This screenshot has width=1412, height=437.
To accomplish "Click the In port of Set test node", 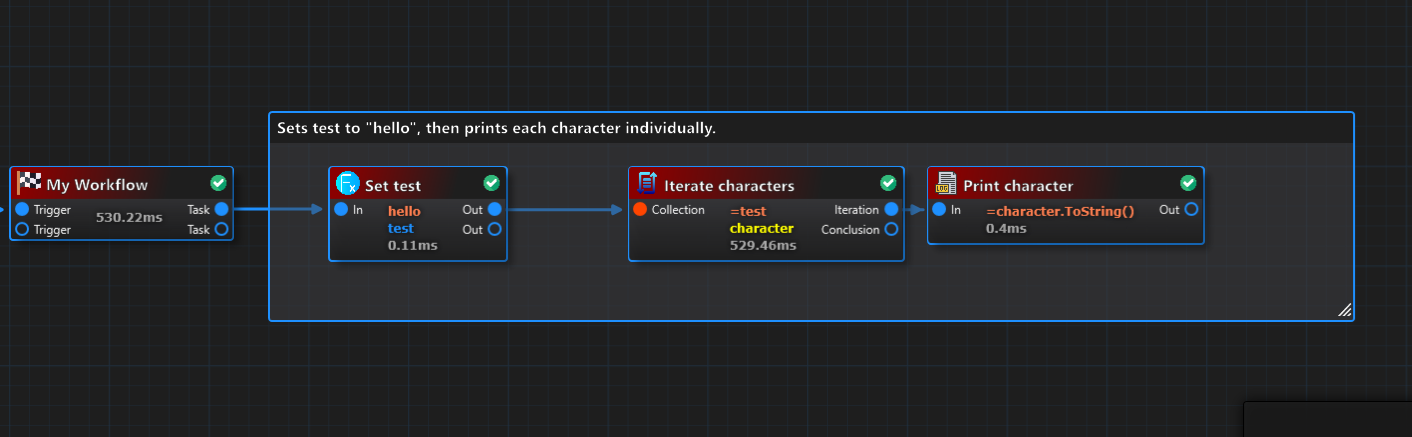I will pos(340,210).
